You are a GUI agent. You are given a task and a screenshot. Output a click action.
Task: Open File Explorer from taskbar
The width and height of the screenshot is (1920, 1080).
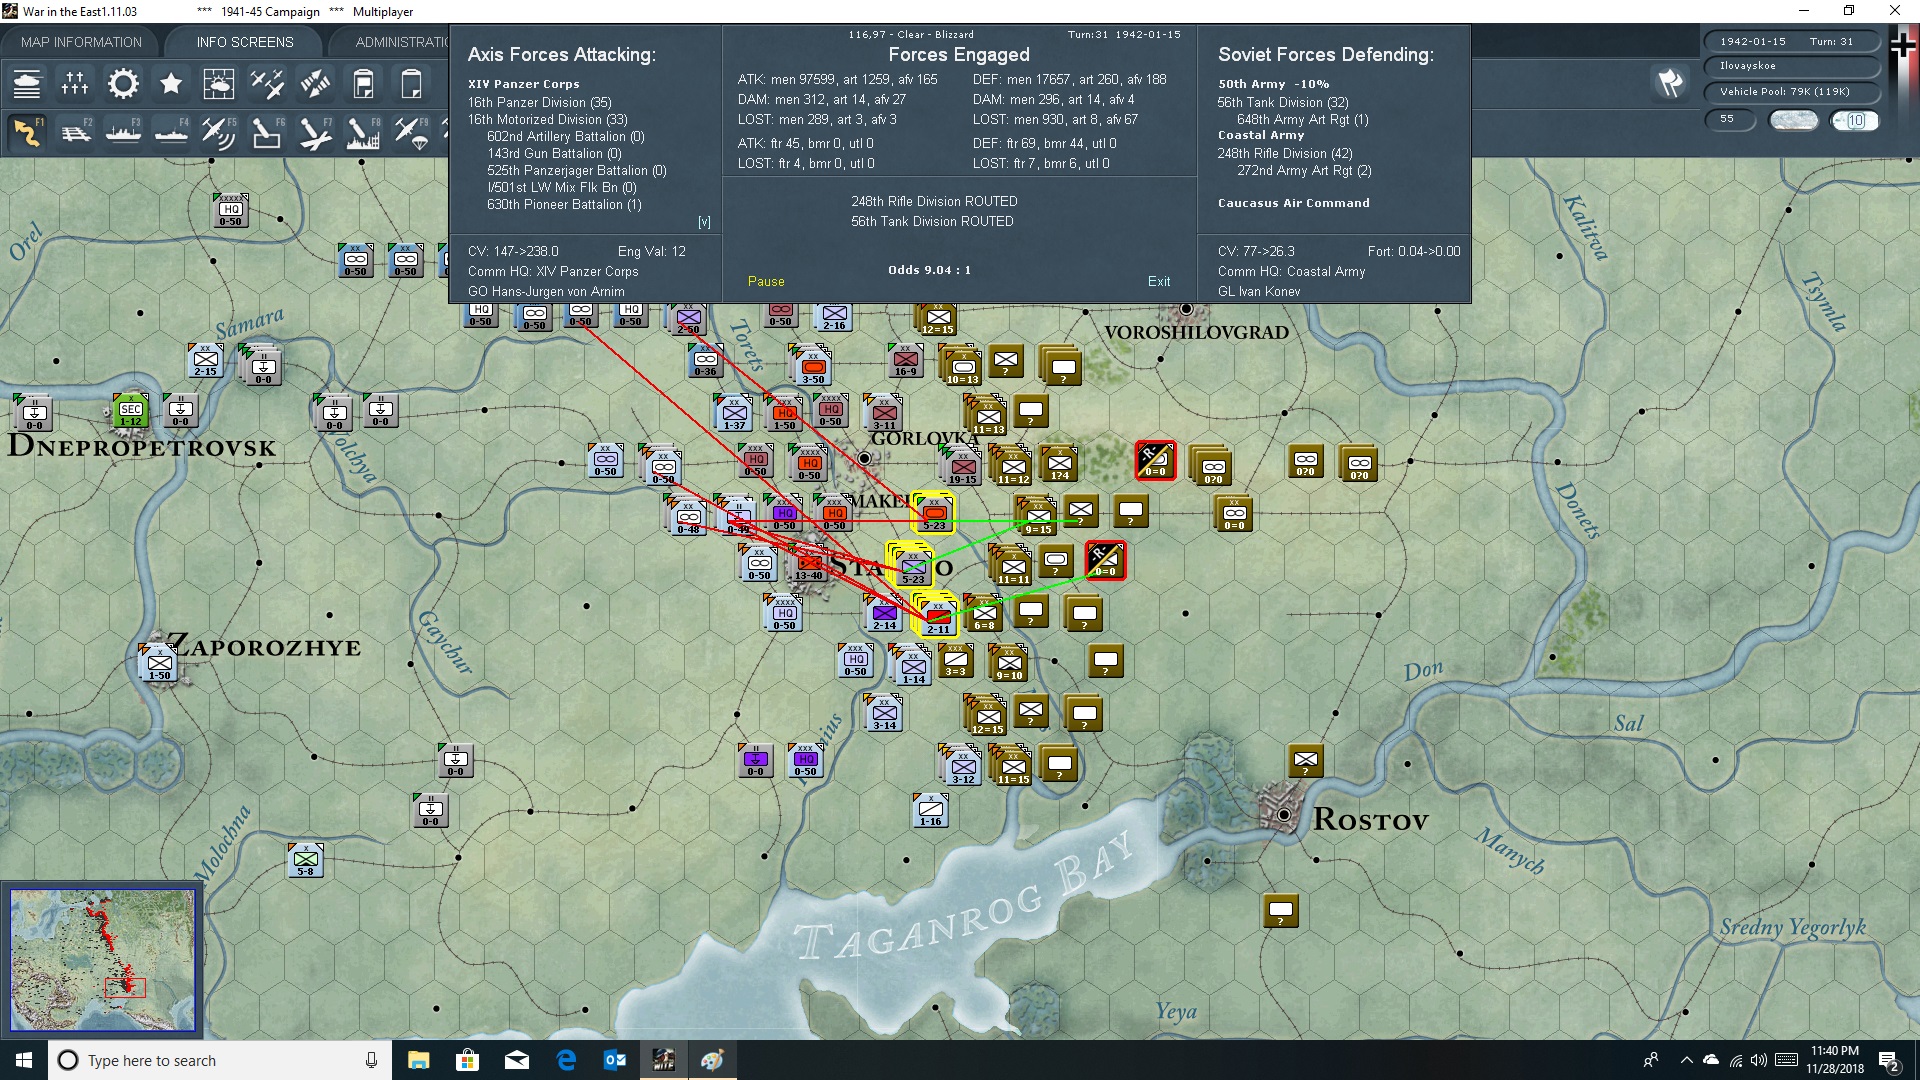point(418,1060)
